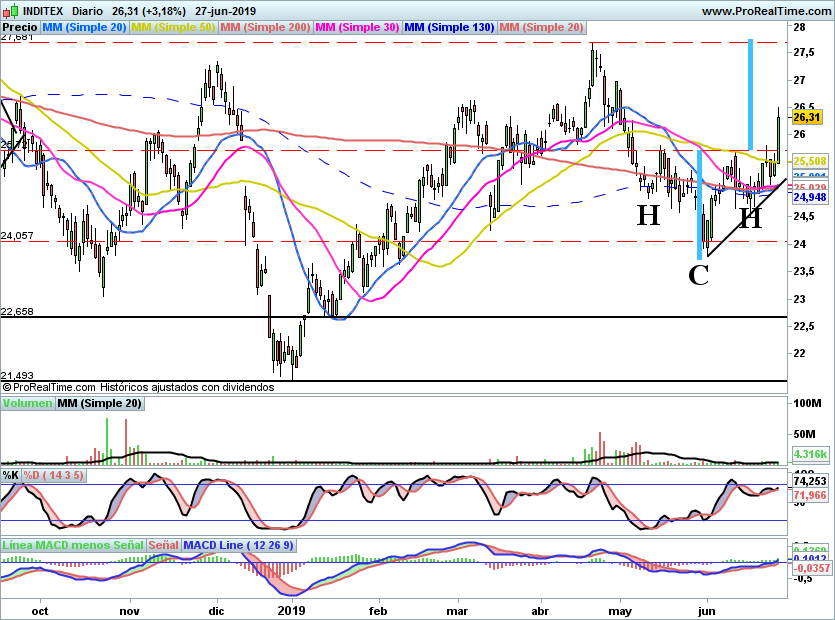835x620 pixels.
Task: Click the candlestick chart icon beside INDITEX
Action: 10,10
